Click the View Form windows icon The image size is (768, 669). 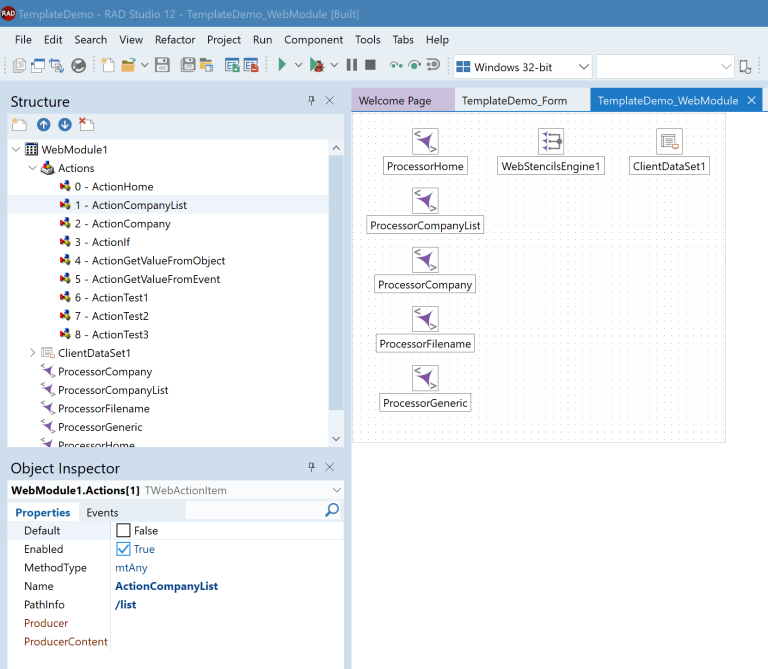[x=38, y=65]
